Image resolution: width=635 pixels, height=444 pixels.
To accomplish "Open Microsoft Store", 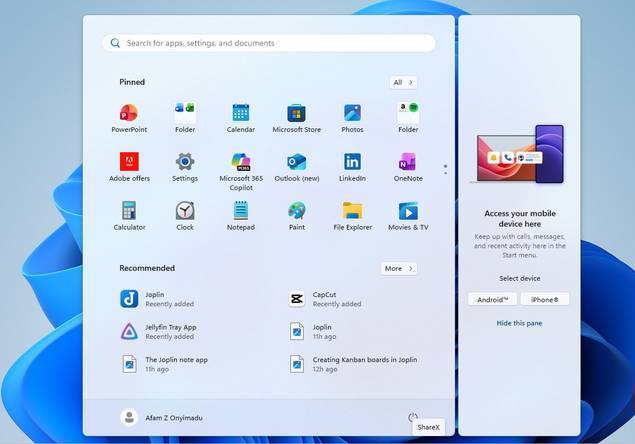I will pos(296,118).
